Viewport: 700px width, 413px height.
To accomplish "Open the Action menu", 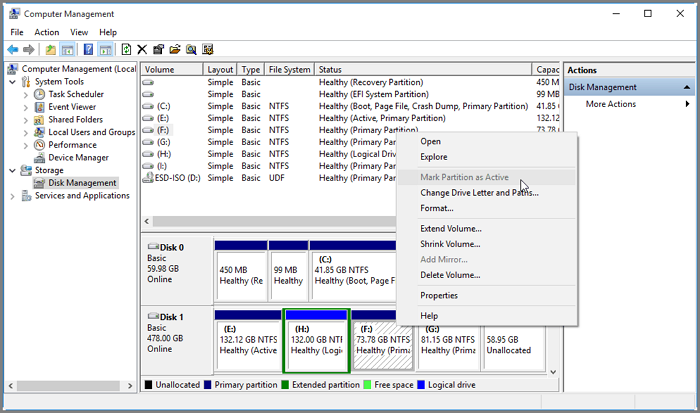I will [x=46, y=32].
